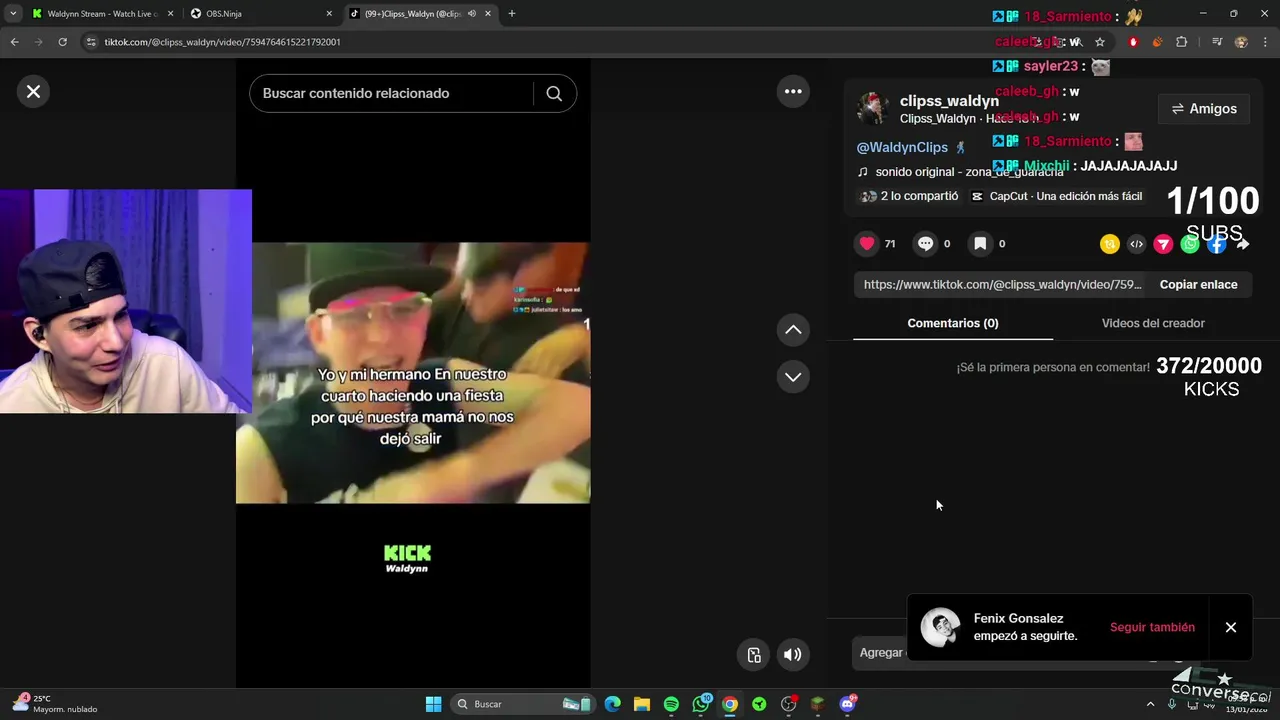Open the weather widget 25°C
Image resolution: width=1280 pixels, height=720 pixels.
tap(55, 704)
